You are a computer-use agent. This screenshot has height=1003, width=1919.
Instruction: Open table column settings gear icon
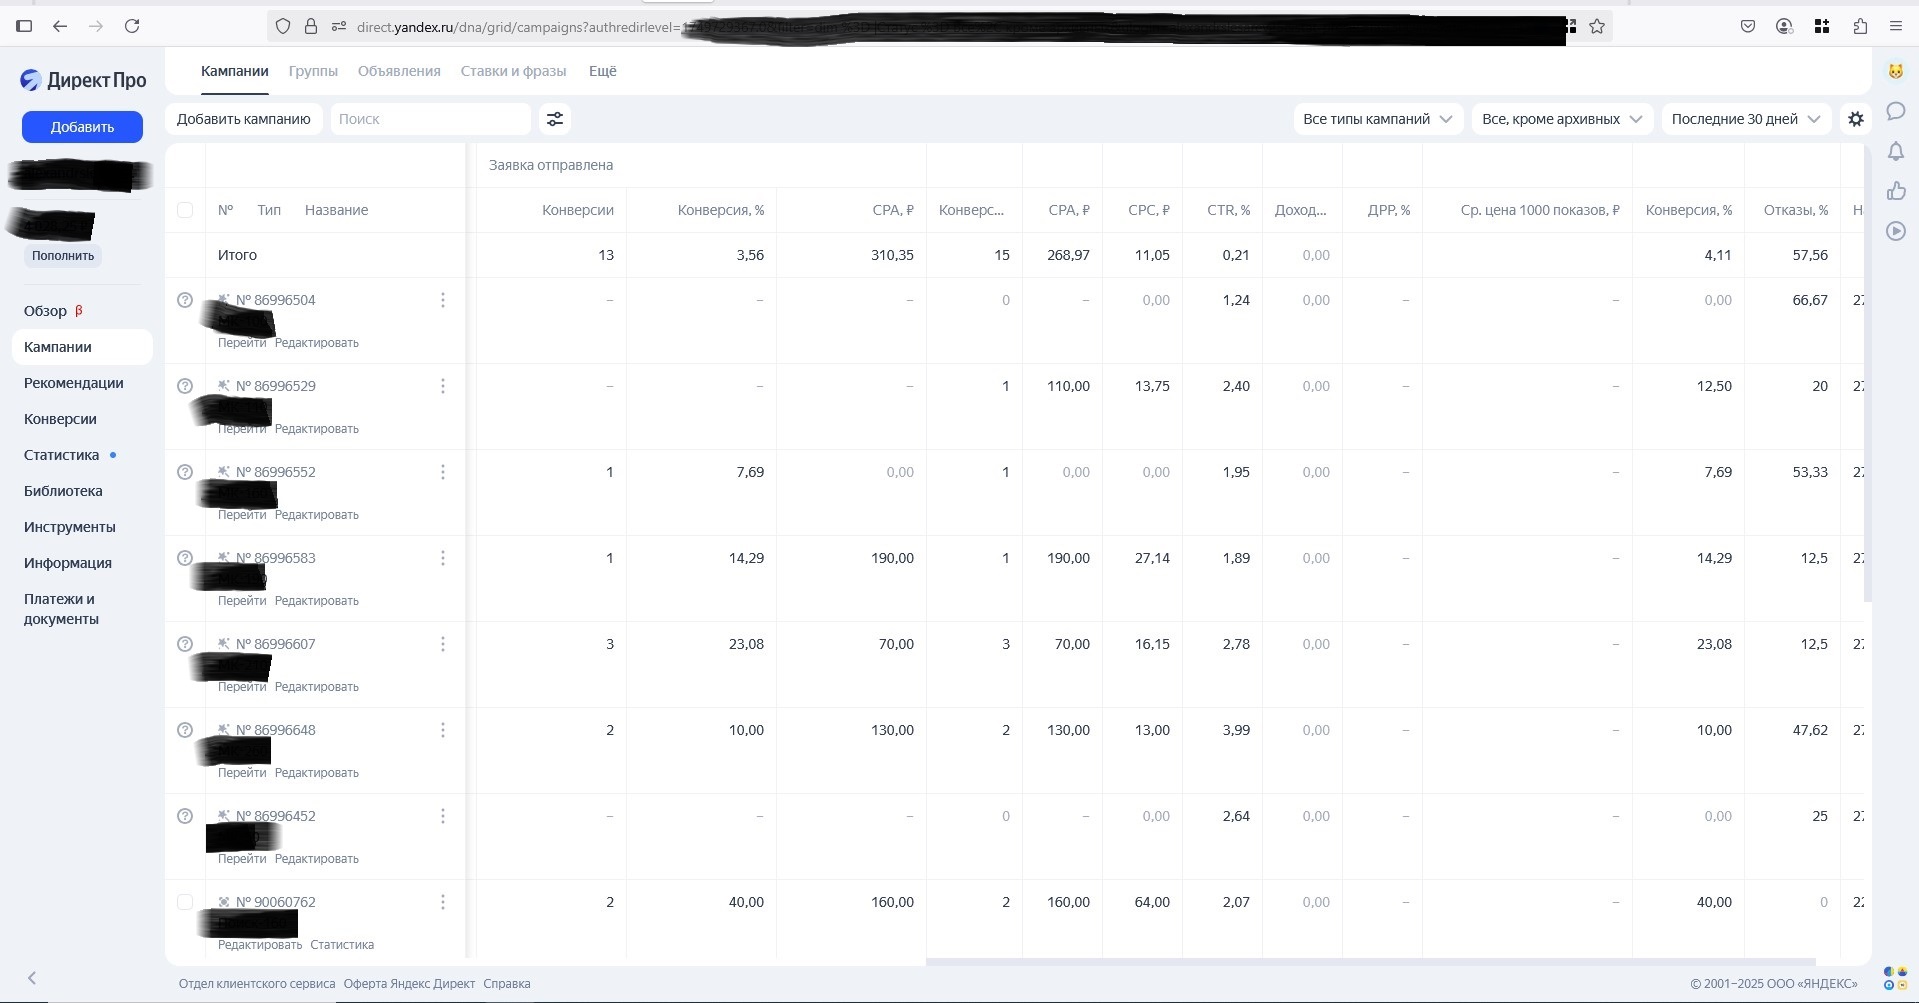(1855, 119)
